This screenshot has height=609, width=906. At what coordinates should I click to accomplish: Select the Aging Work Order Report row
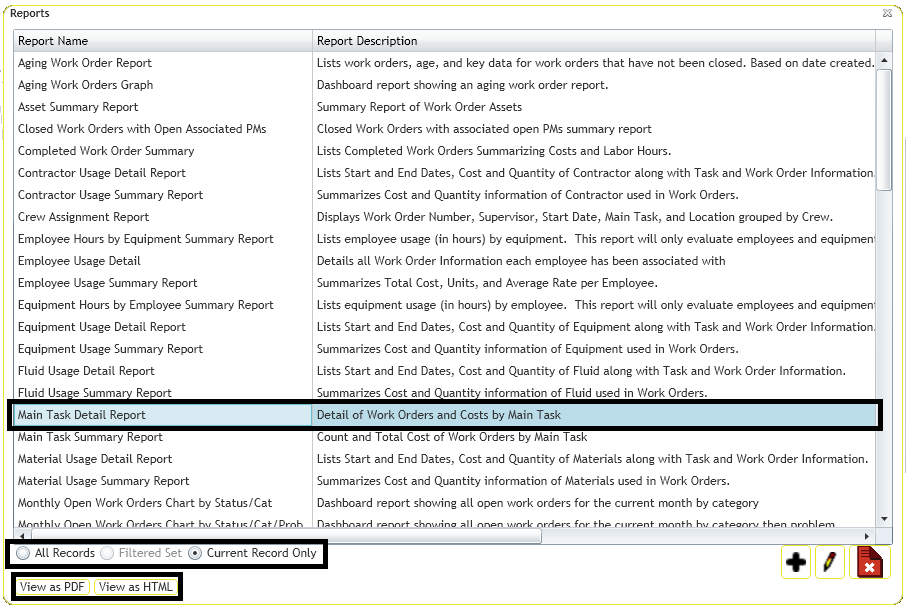coord(85,63)
